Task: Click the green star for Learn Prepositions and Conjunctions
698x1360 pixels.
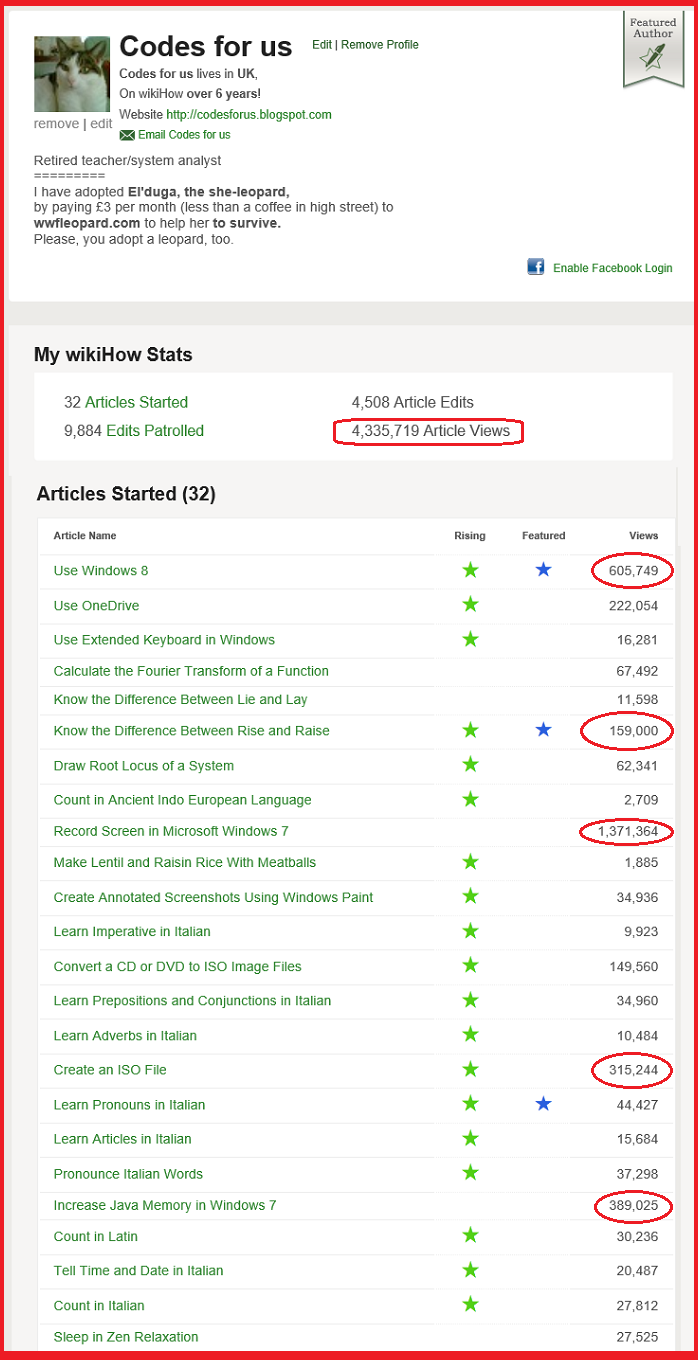Action: [470, 1000]
